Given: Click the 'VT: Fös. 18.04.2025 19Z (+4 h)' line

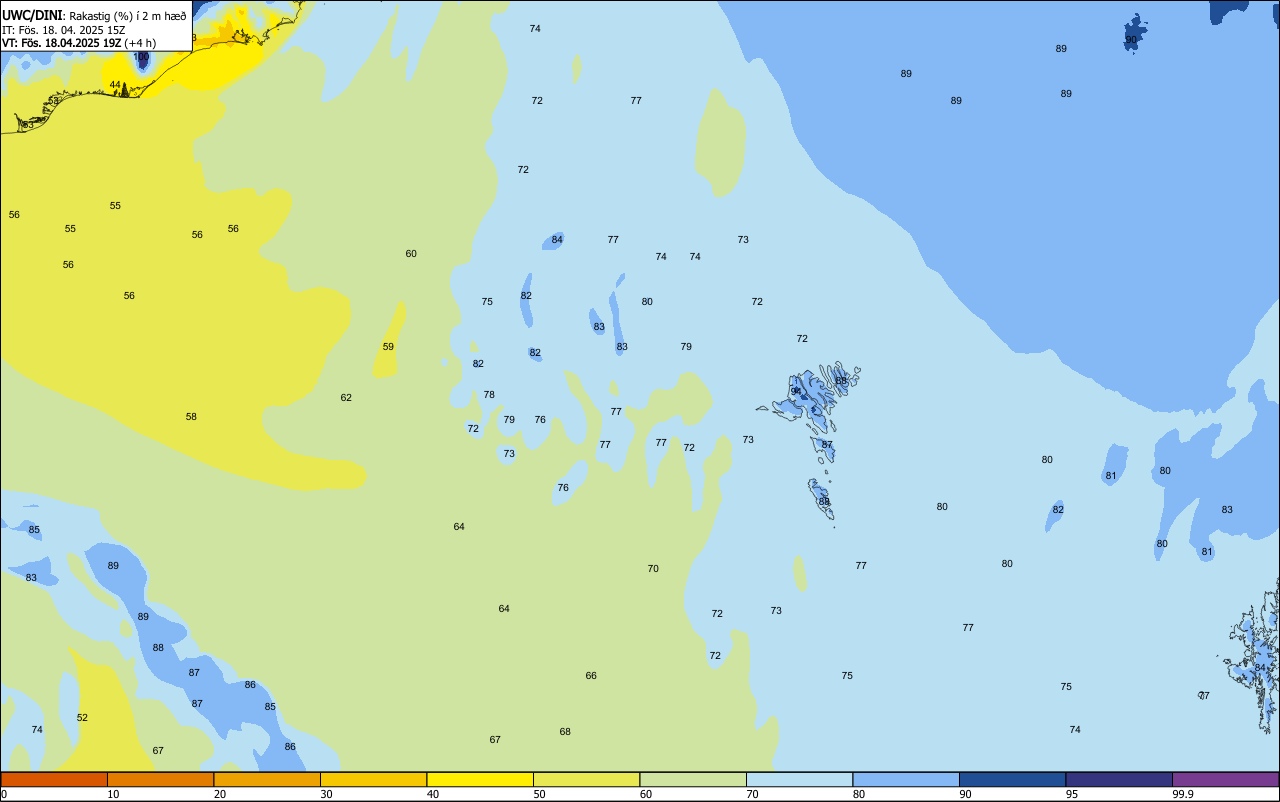Looking at the screenshot, I should pyautogui.click(x=79, y=43).
